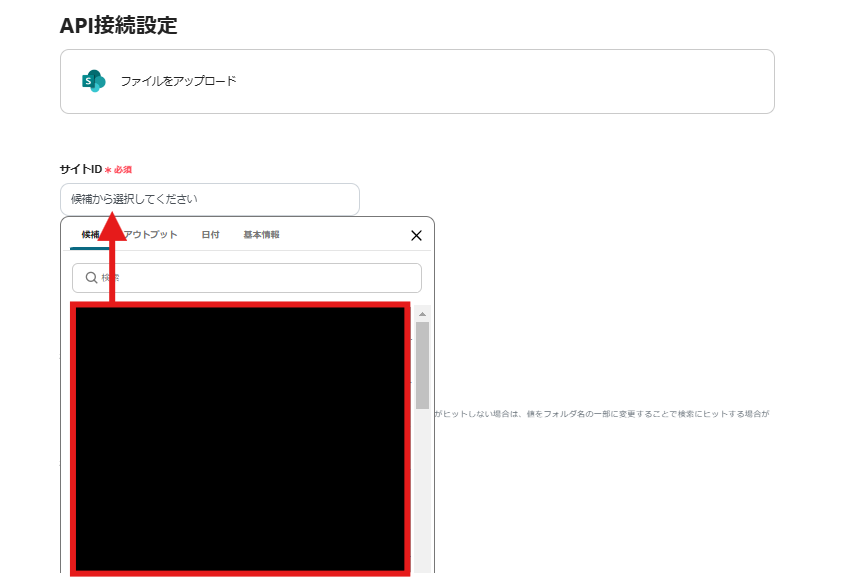Click the サイトID input field
Image resolution: width=853 pixels, height=577 pixels.
(x=210, y=199)
